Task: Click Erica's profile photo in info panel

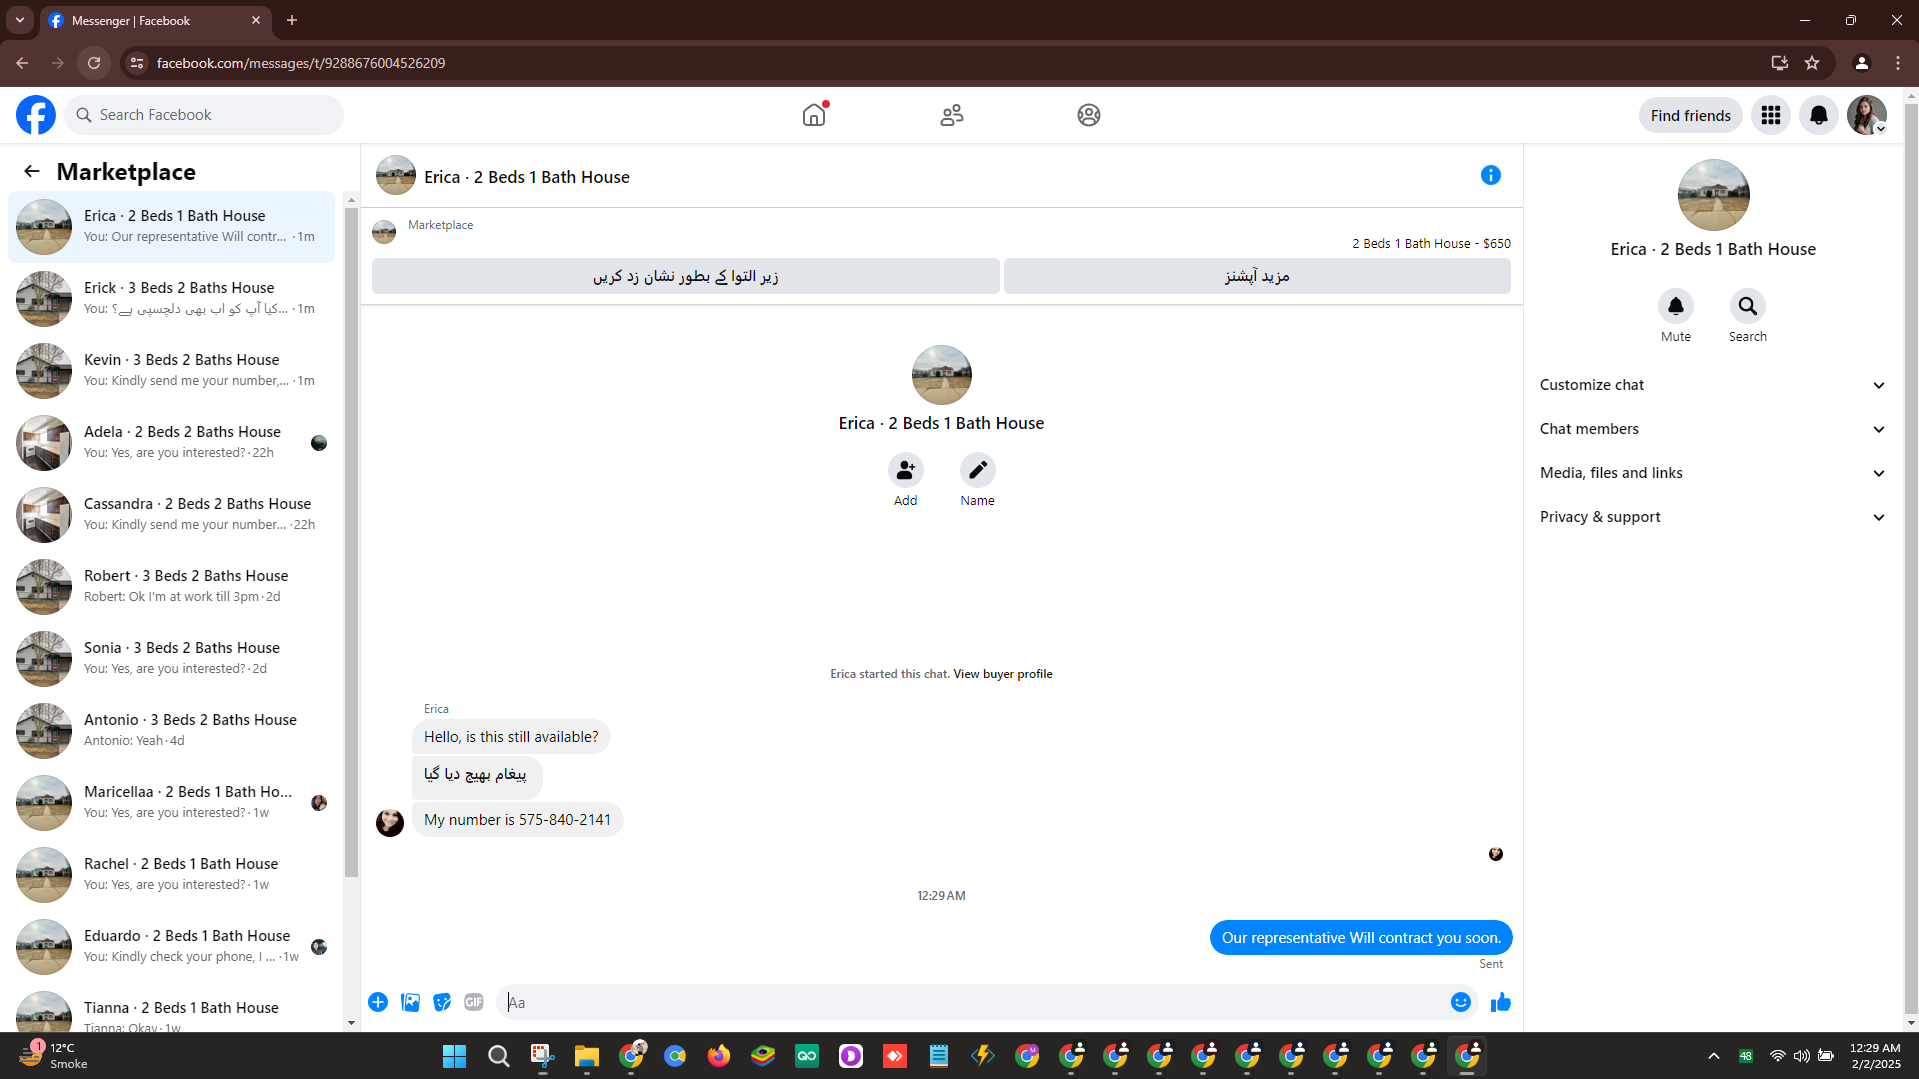Action: pyautogui.click(x=1713, y=195)
